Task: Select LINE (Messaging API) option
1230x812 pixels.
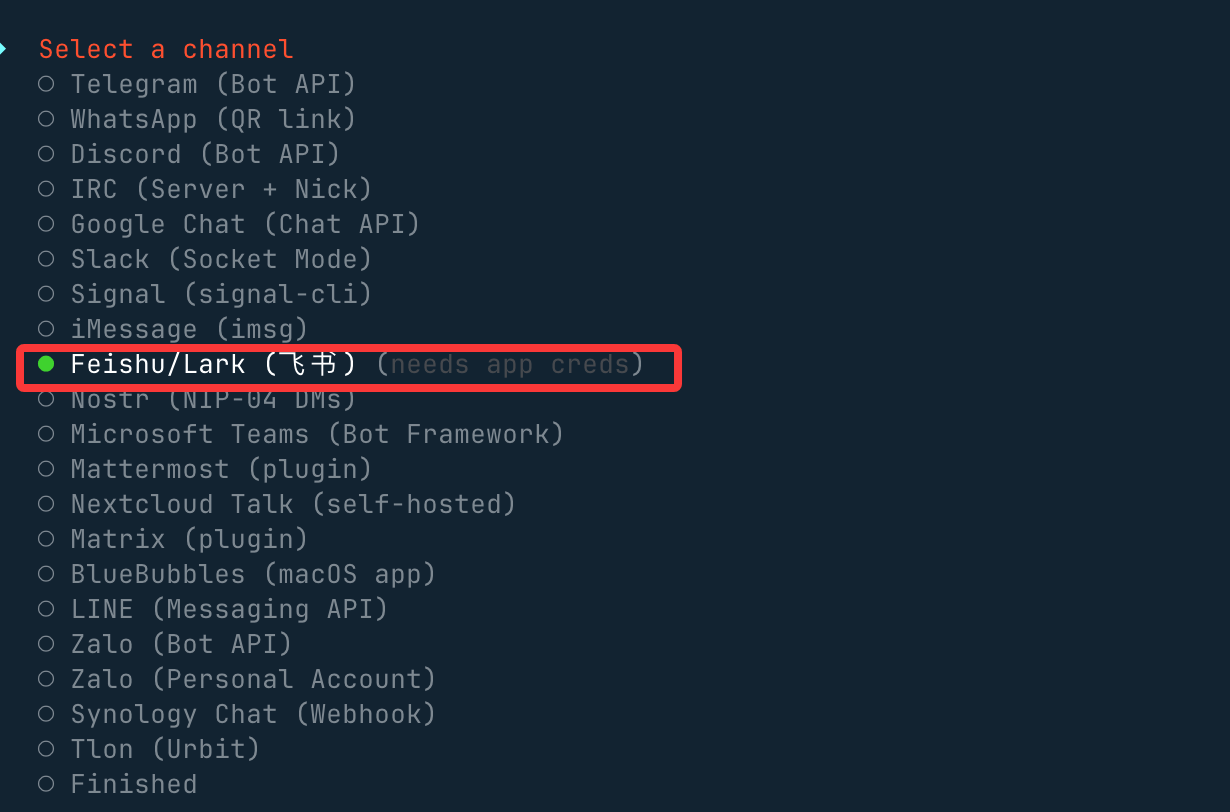Action: coord(46,609)
